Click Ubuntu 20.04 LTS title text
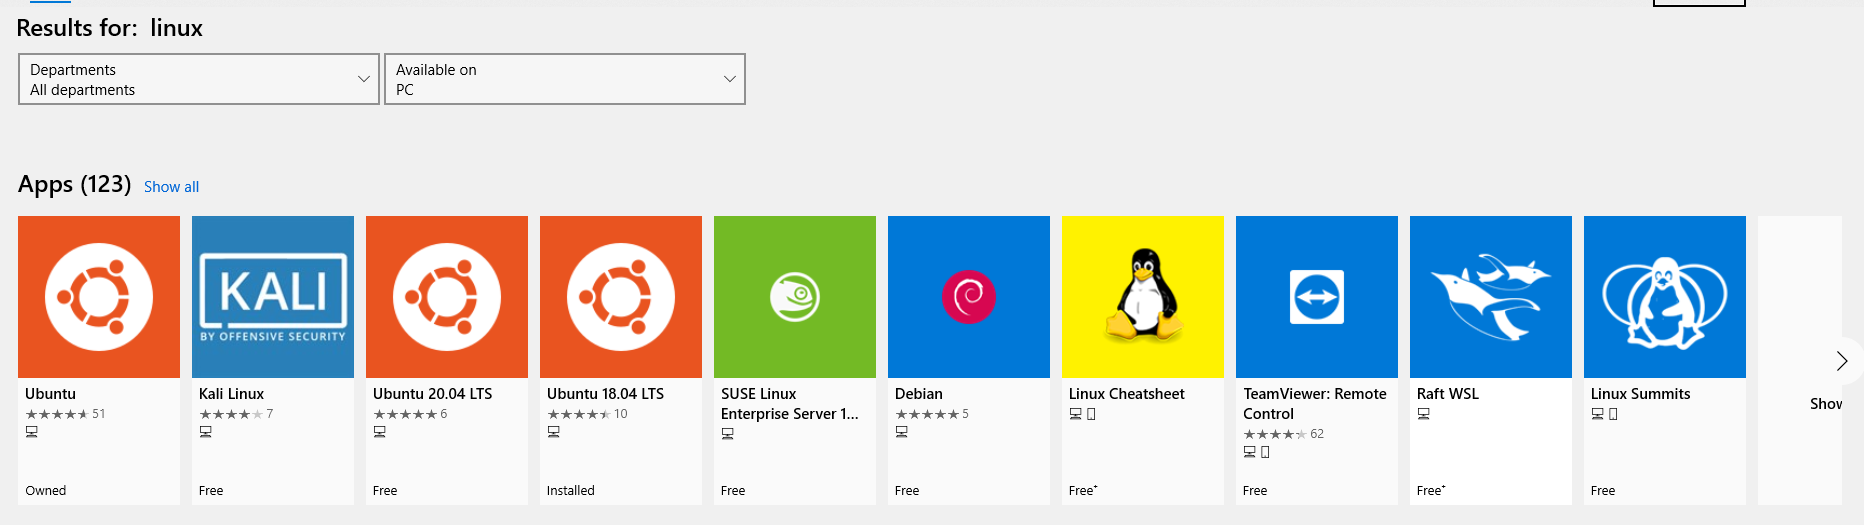The image size is (1864, 525). 433,394
